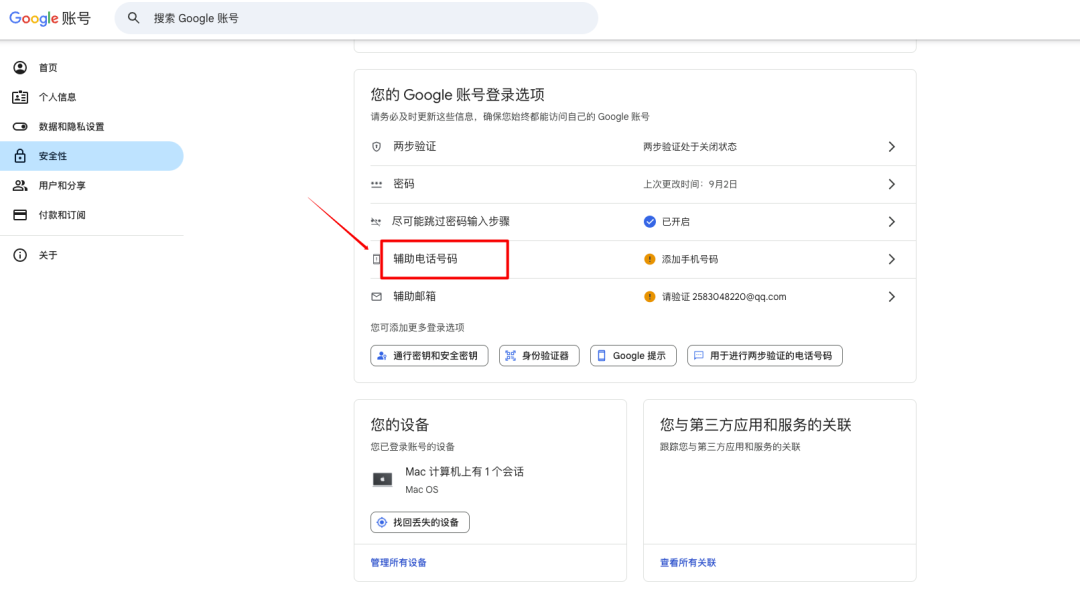Screen dimensions: 1080x596
Task: Click the QR icon in 身份验证器
Action: [510, 356]
